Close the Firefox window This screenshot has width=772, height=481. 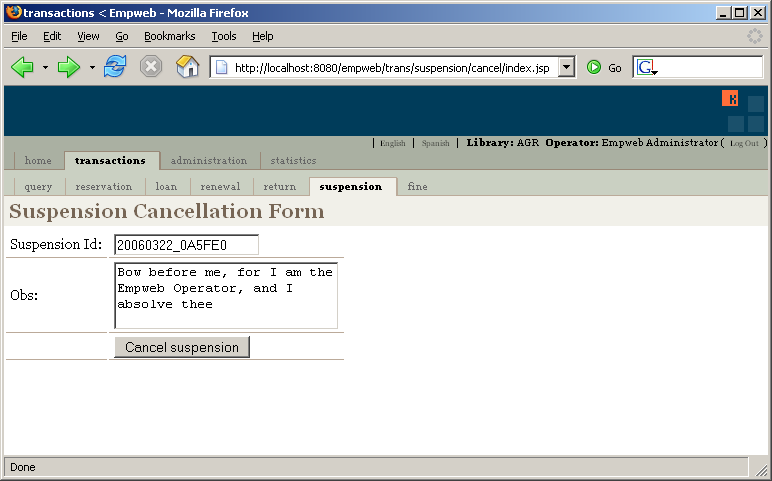[x=758, y=13]
